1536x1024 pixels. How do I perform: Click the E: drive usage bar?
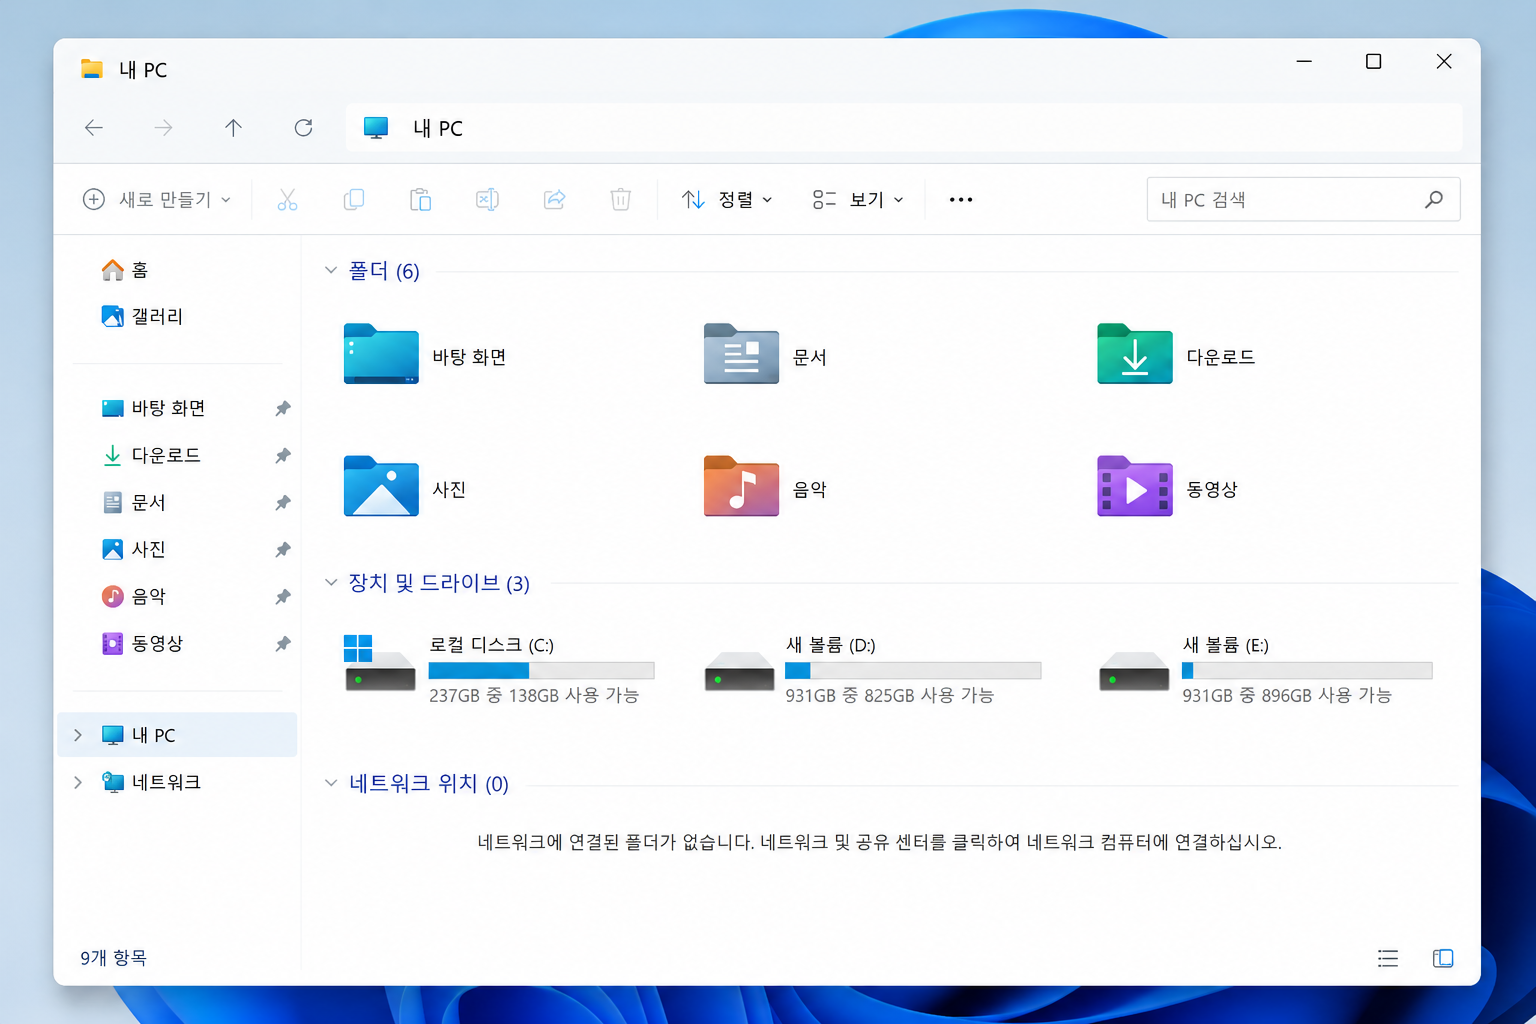[x=1307, y=670]
